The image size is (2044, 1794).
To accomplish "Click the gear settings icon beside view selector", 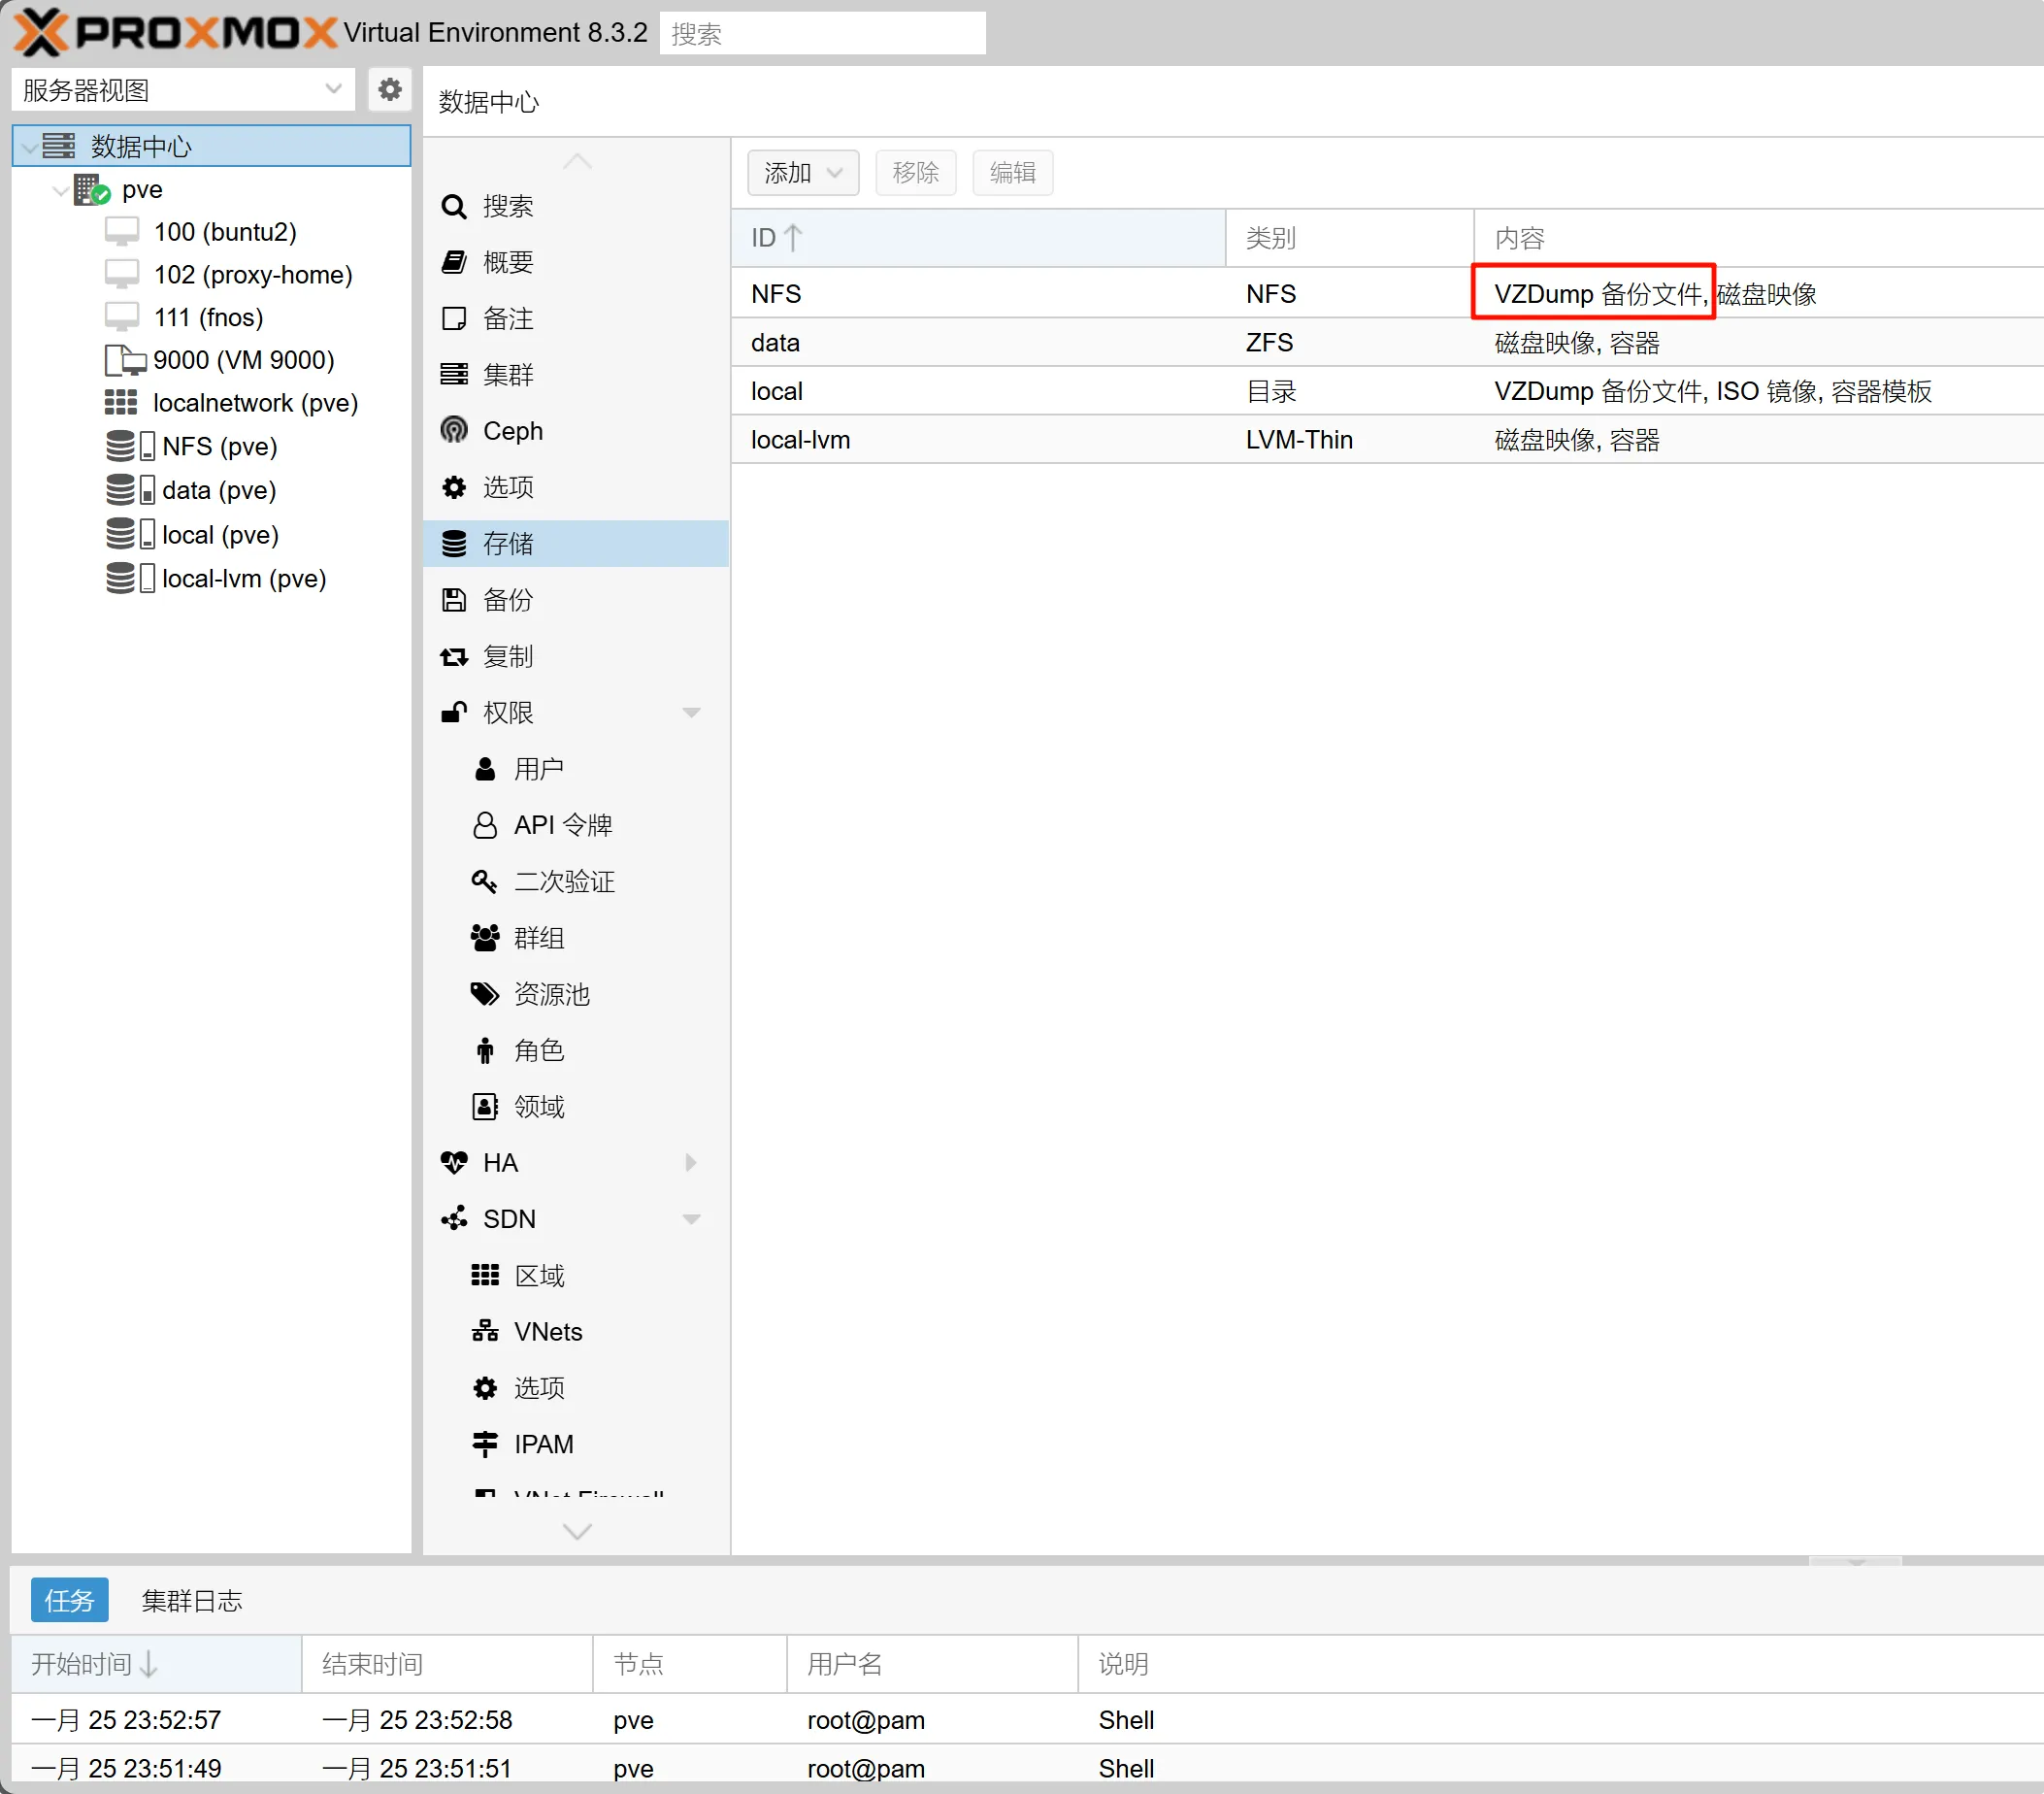I will (x=389, y=90).
